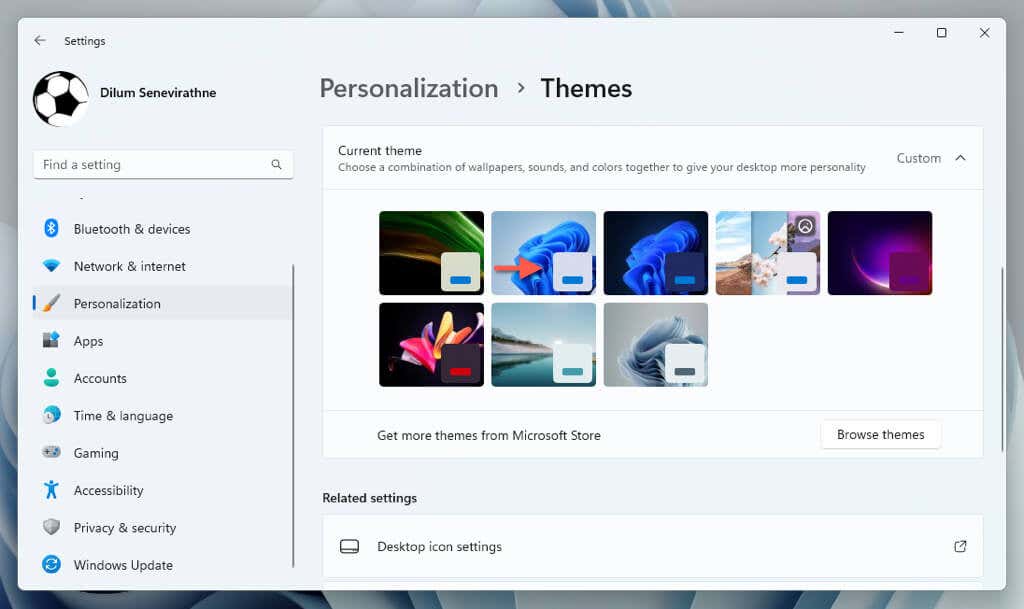Select the Windows light bloom theme thumbnail
1024x609 pixels.
click(x=543, y=253)
